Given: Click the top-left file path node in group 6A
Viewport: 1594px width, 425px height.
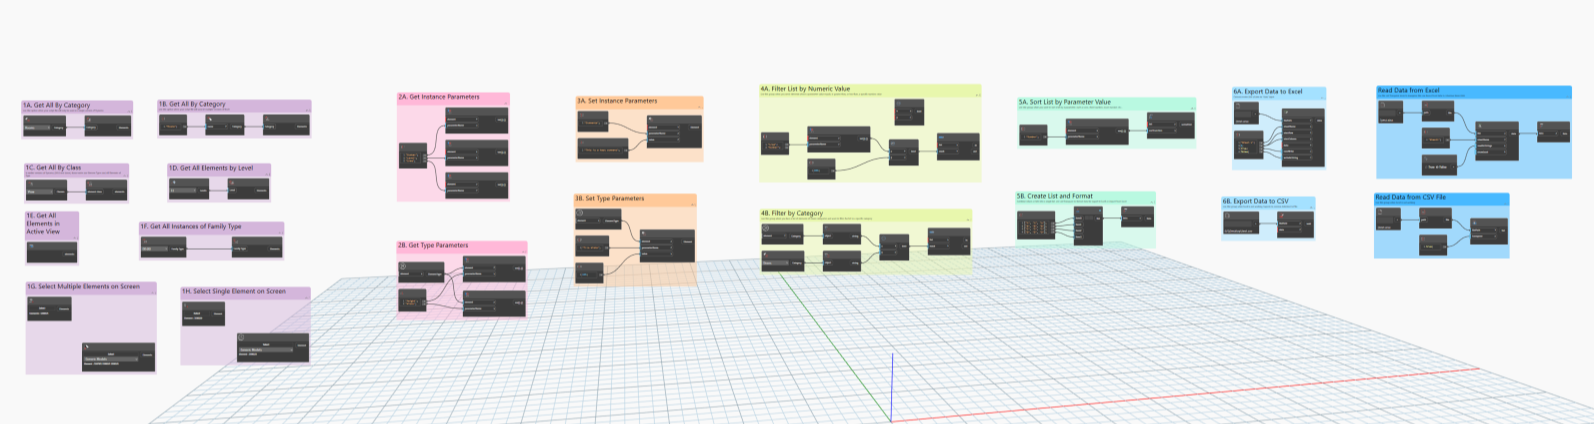Looking at the screenshot, I should [1245, 113].
